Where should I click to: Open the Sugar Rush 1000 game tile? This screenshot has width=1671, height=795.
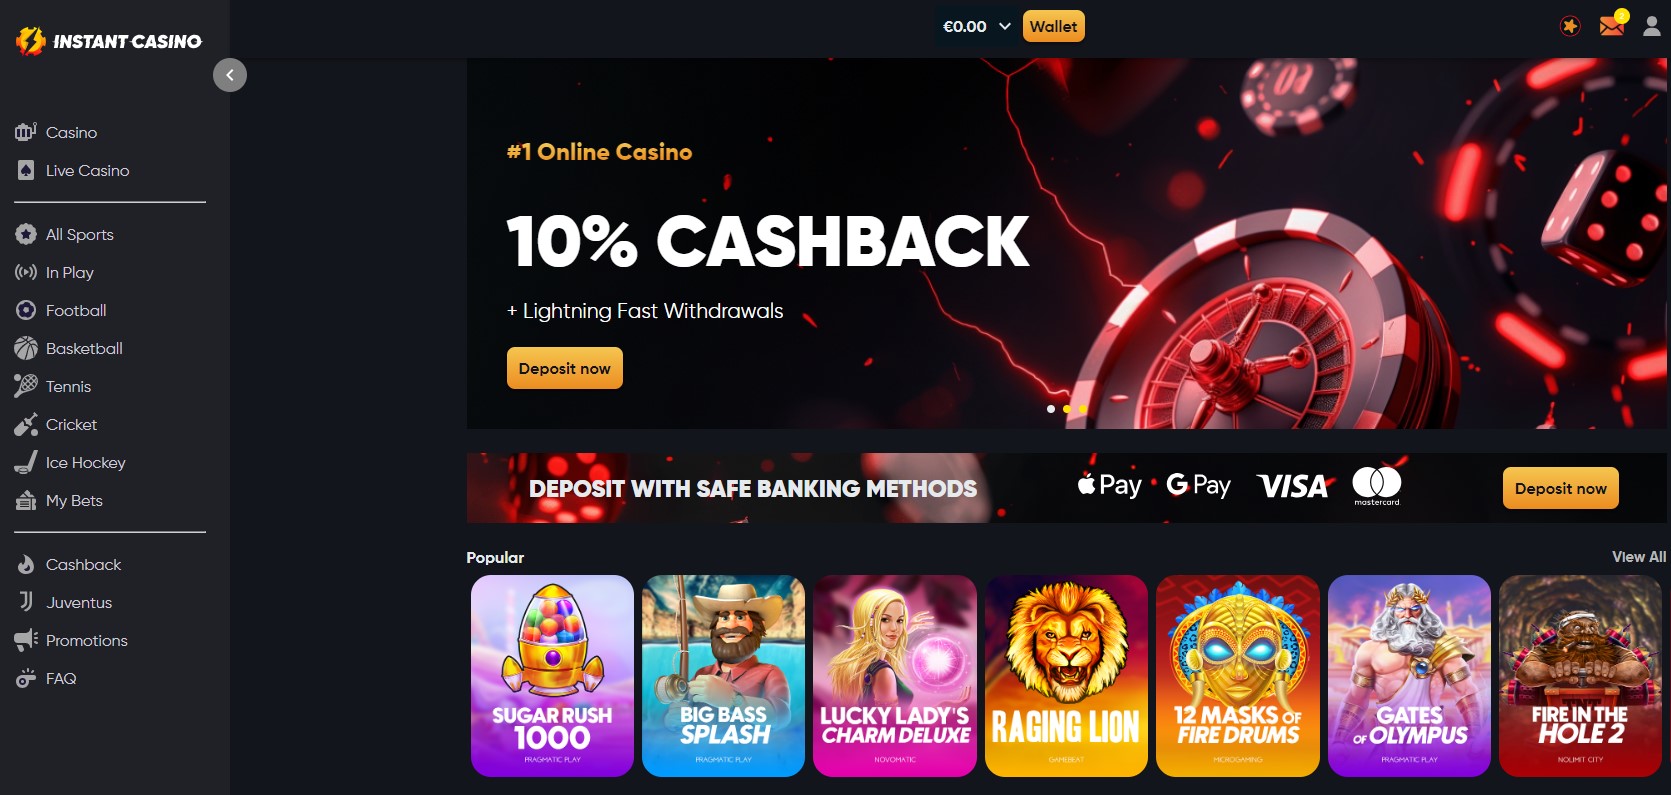(552, 675)
